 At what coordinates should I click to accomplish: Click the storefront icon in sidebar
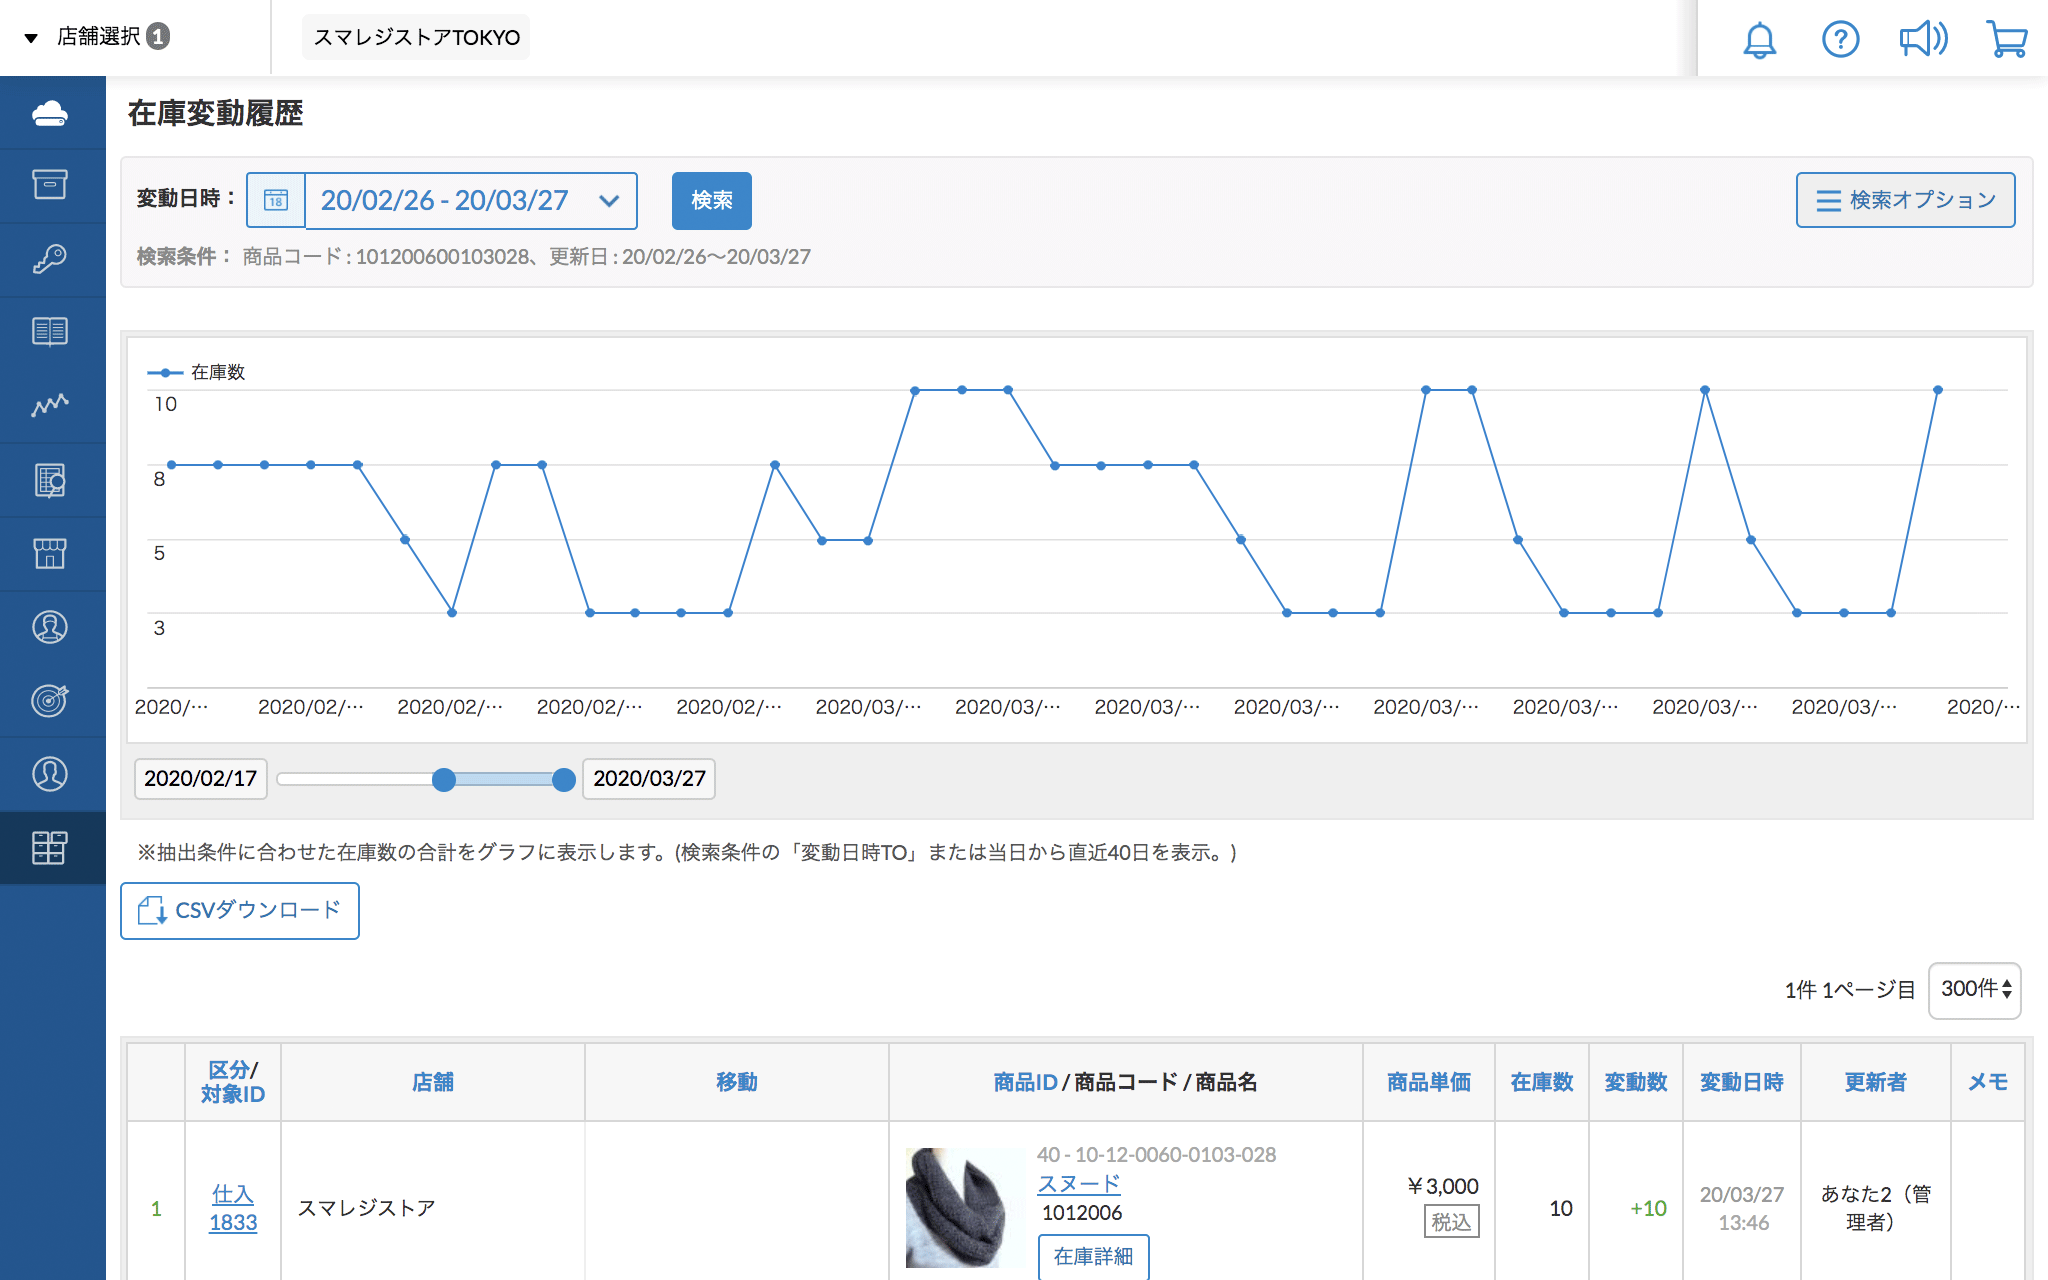tap(50, 553)
